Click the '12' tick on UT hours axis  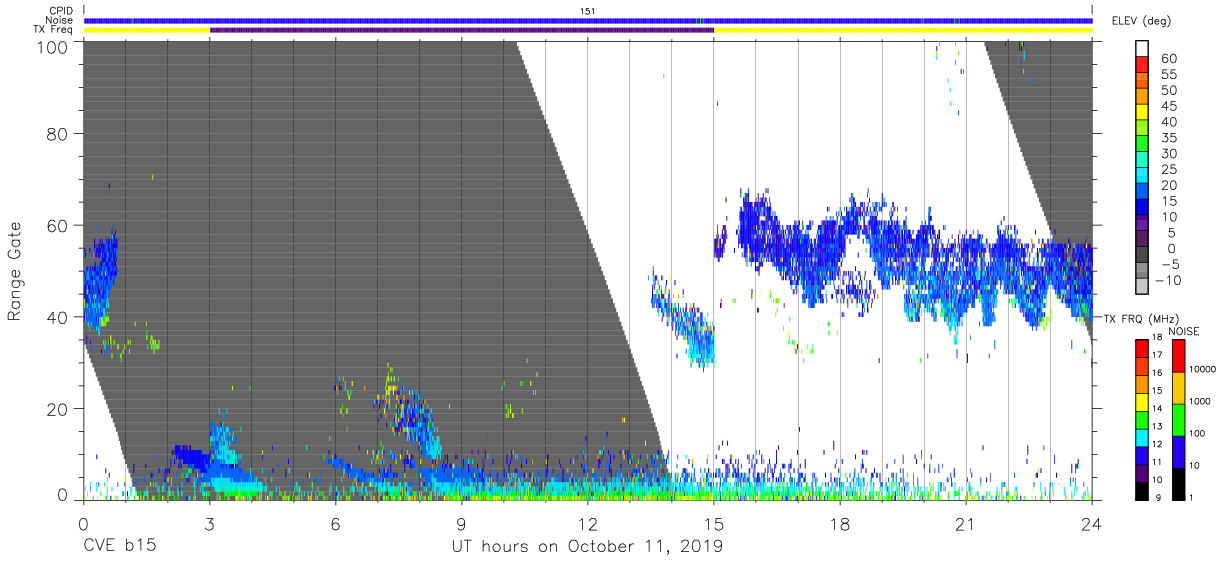tap(587, 523)
